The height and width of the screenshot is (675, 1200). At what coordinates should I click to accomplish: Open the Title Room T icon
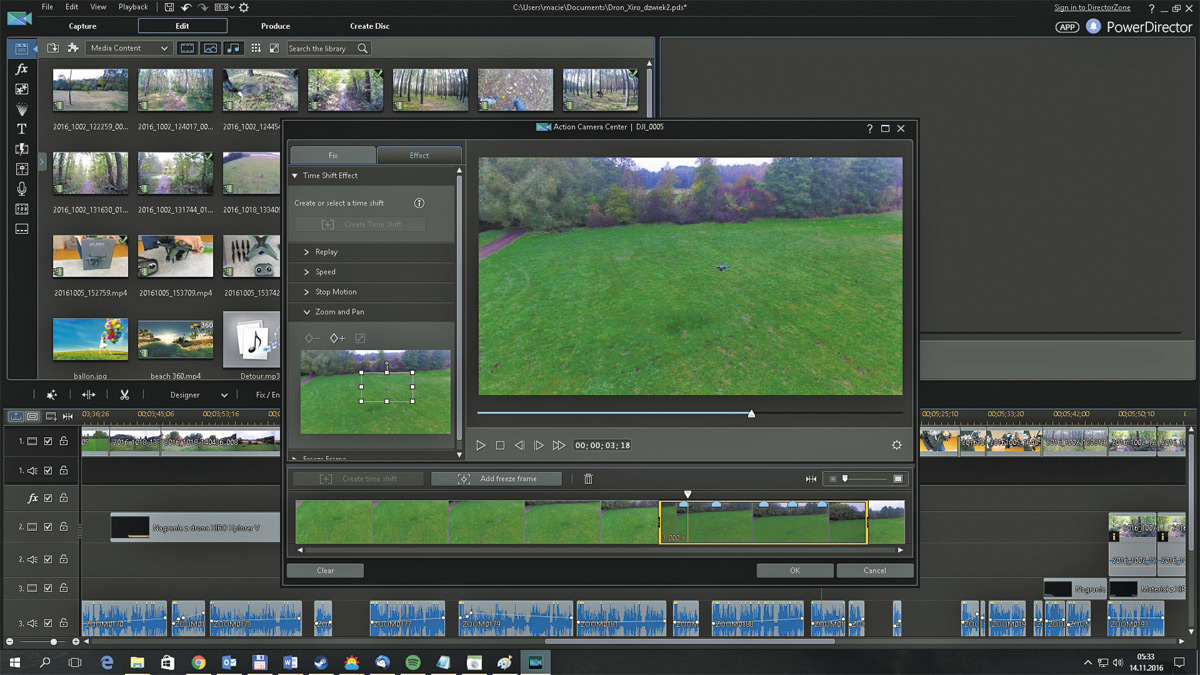[x=21, y=129]
